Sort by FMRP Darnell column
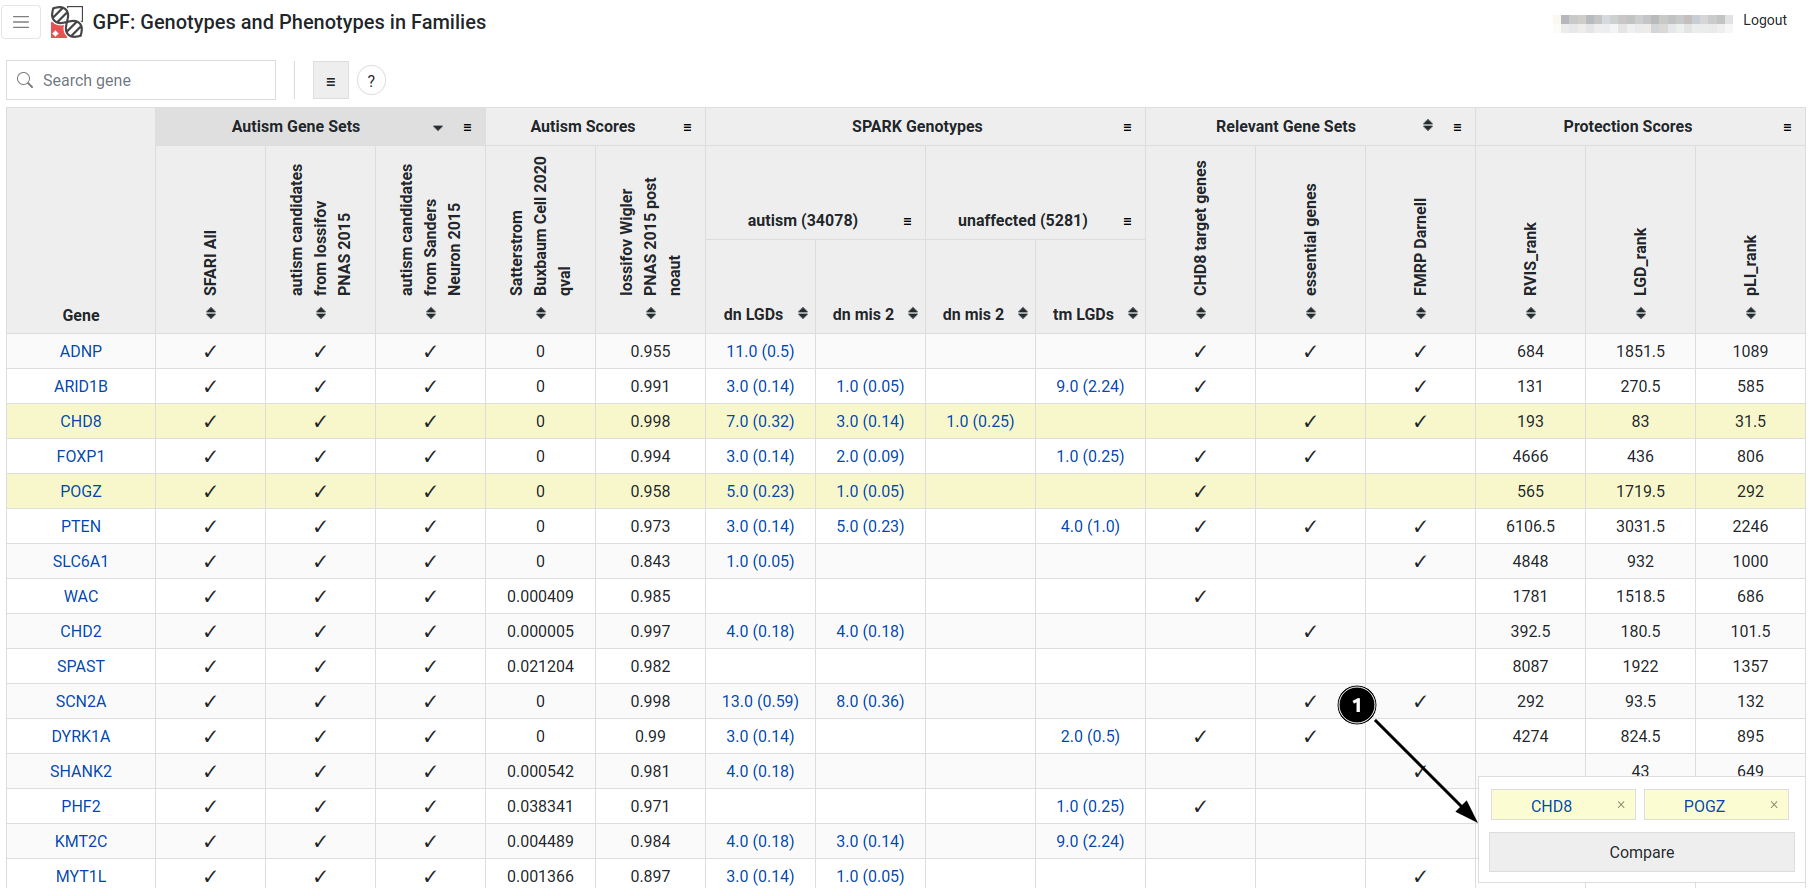 pos(1421,313)
